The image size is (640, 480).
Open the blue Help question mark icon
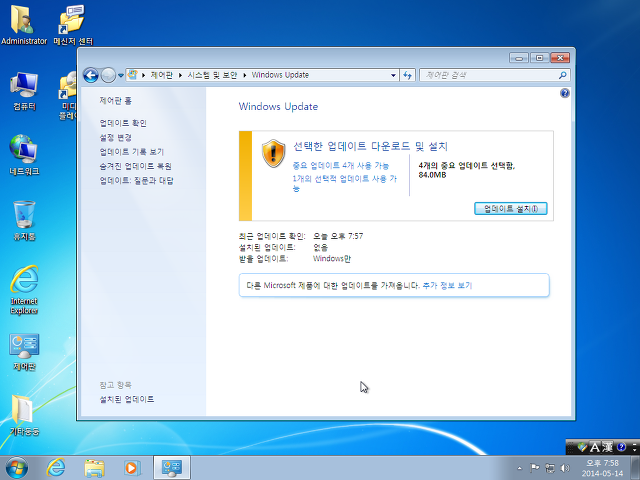pos(565,93)
